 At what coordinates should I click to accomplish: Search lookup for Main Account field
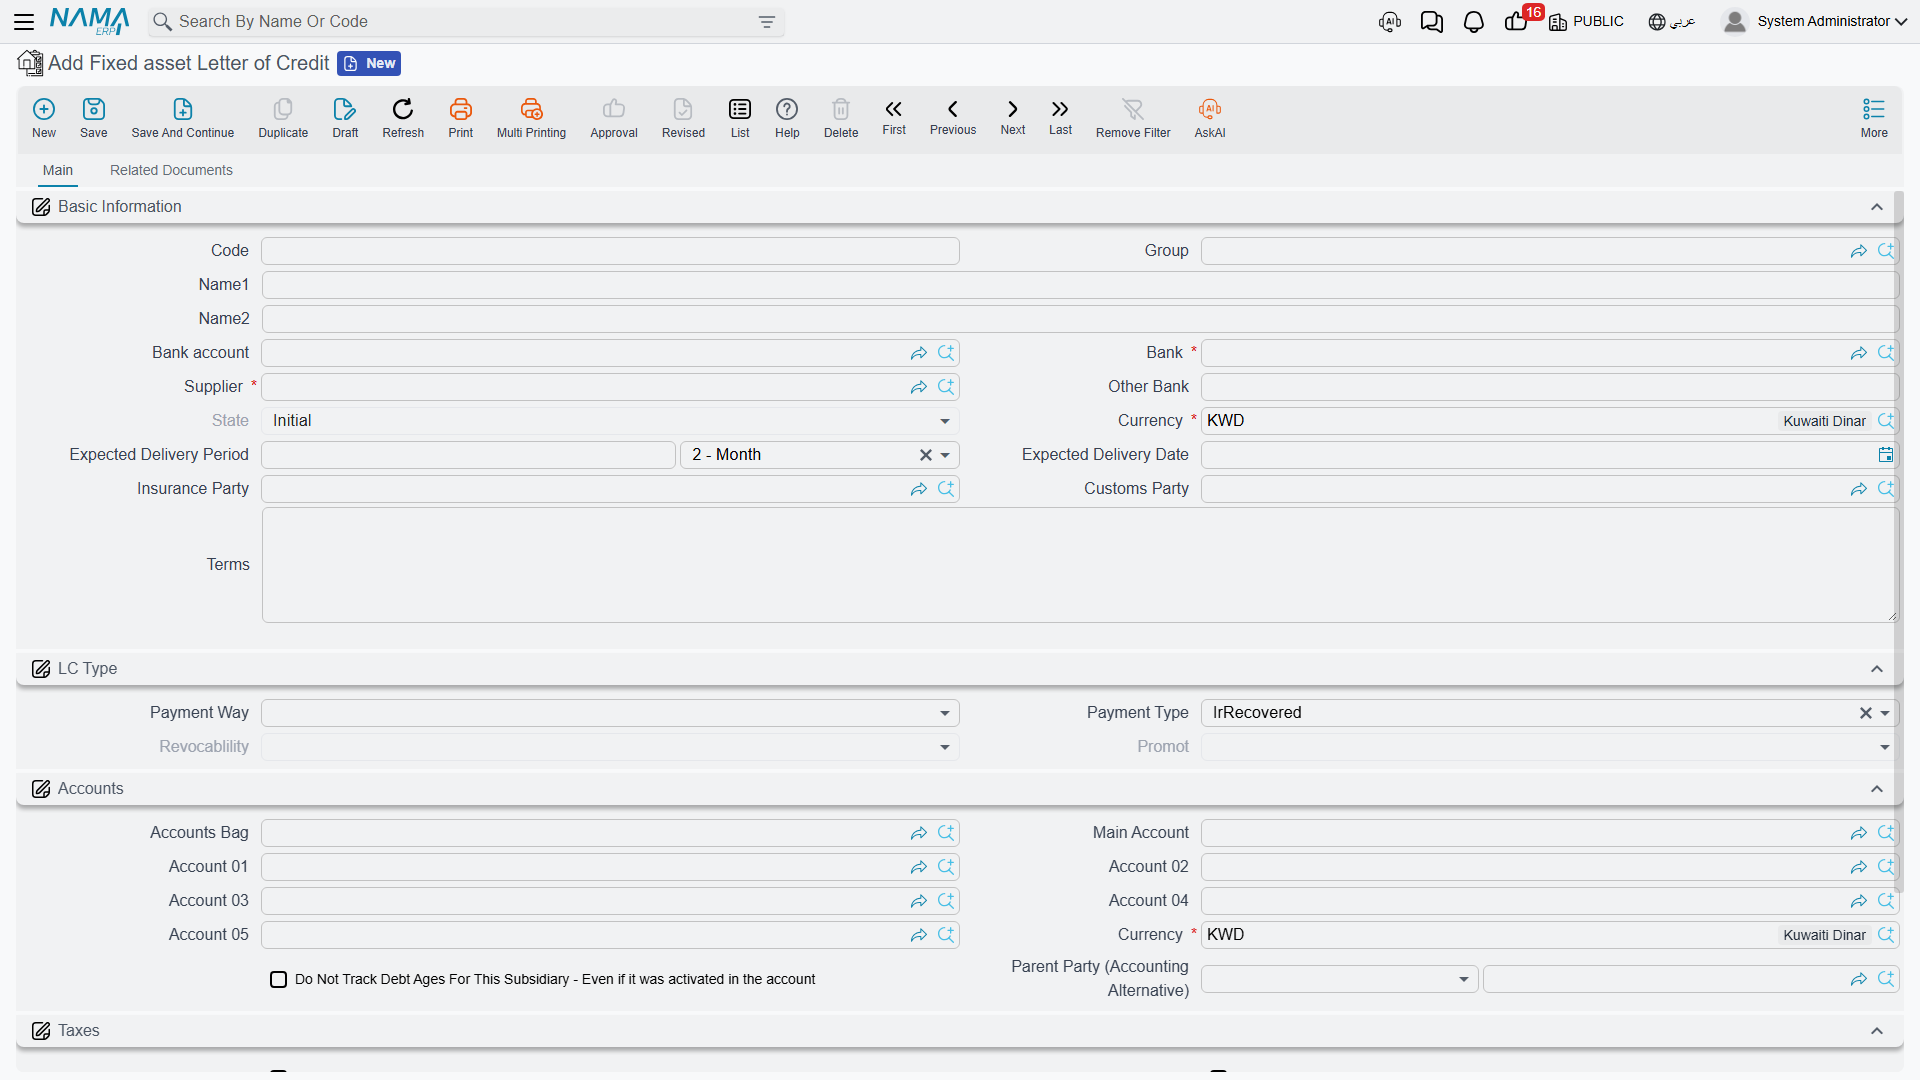1886,833
